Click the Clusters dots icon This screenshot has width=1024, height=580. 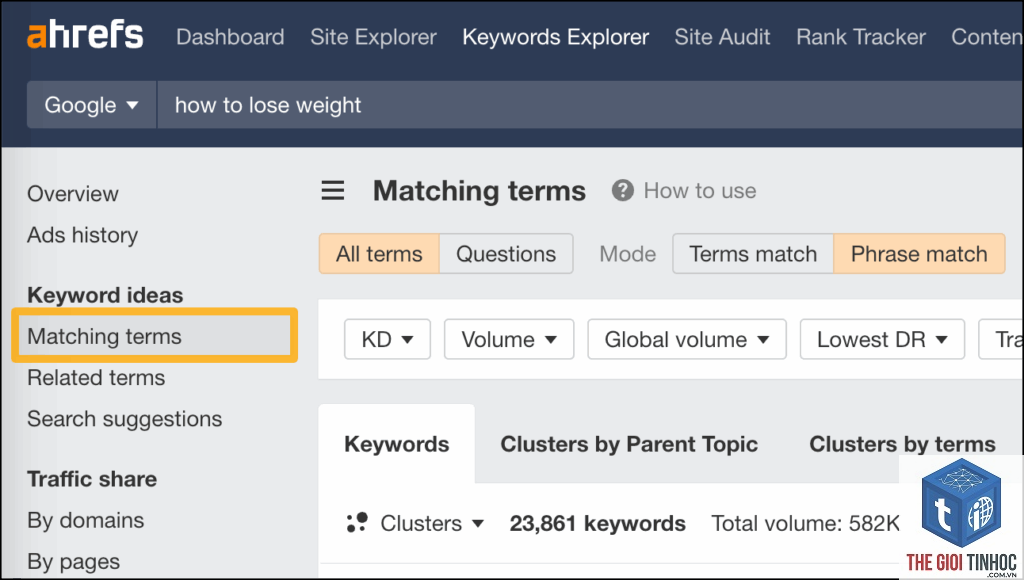(x=357, y=523)
